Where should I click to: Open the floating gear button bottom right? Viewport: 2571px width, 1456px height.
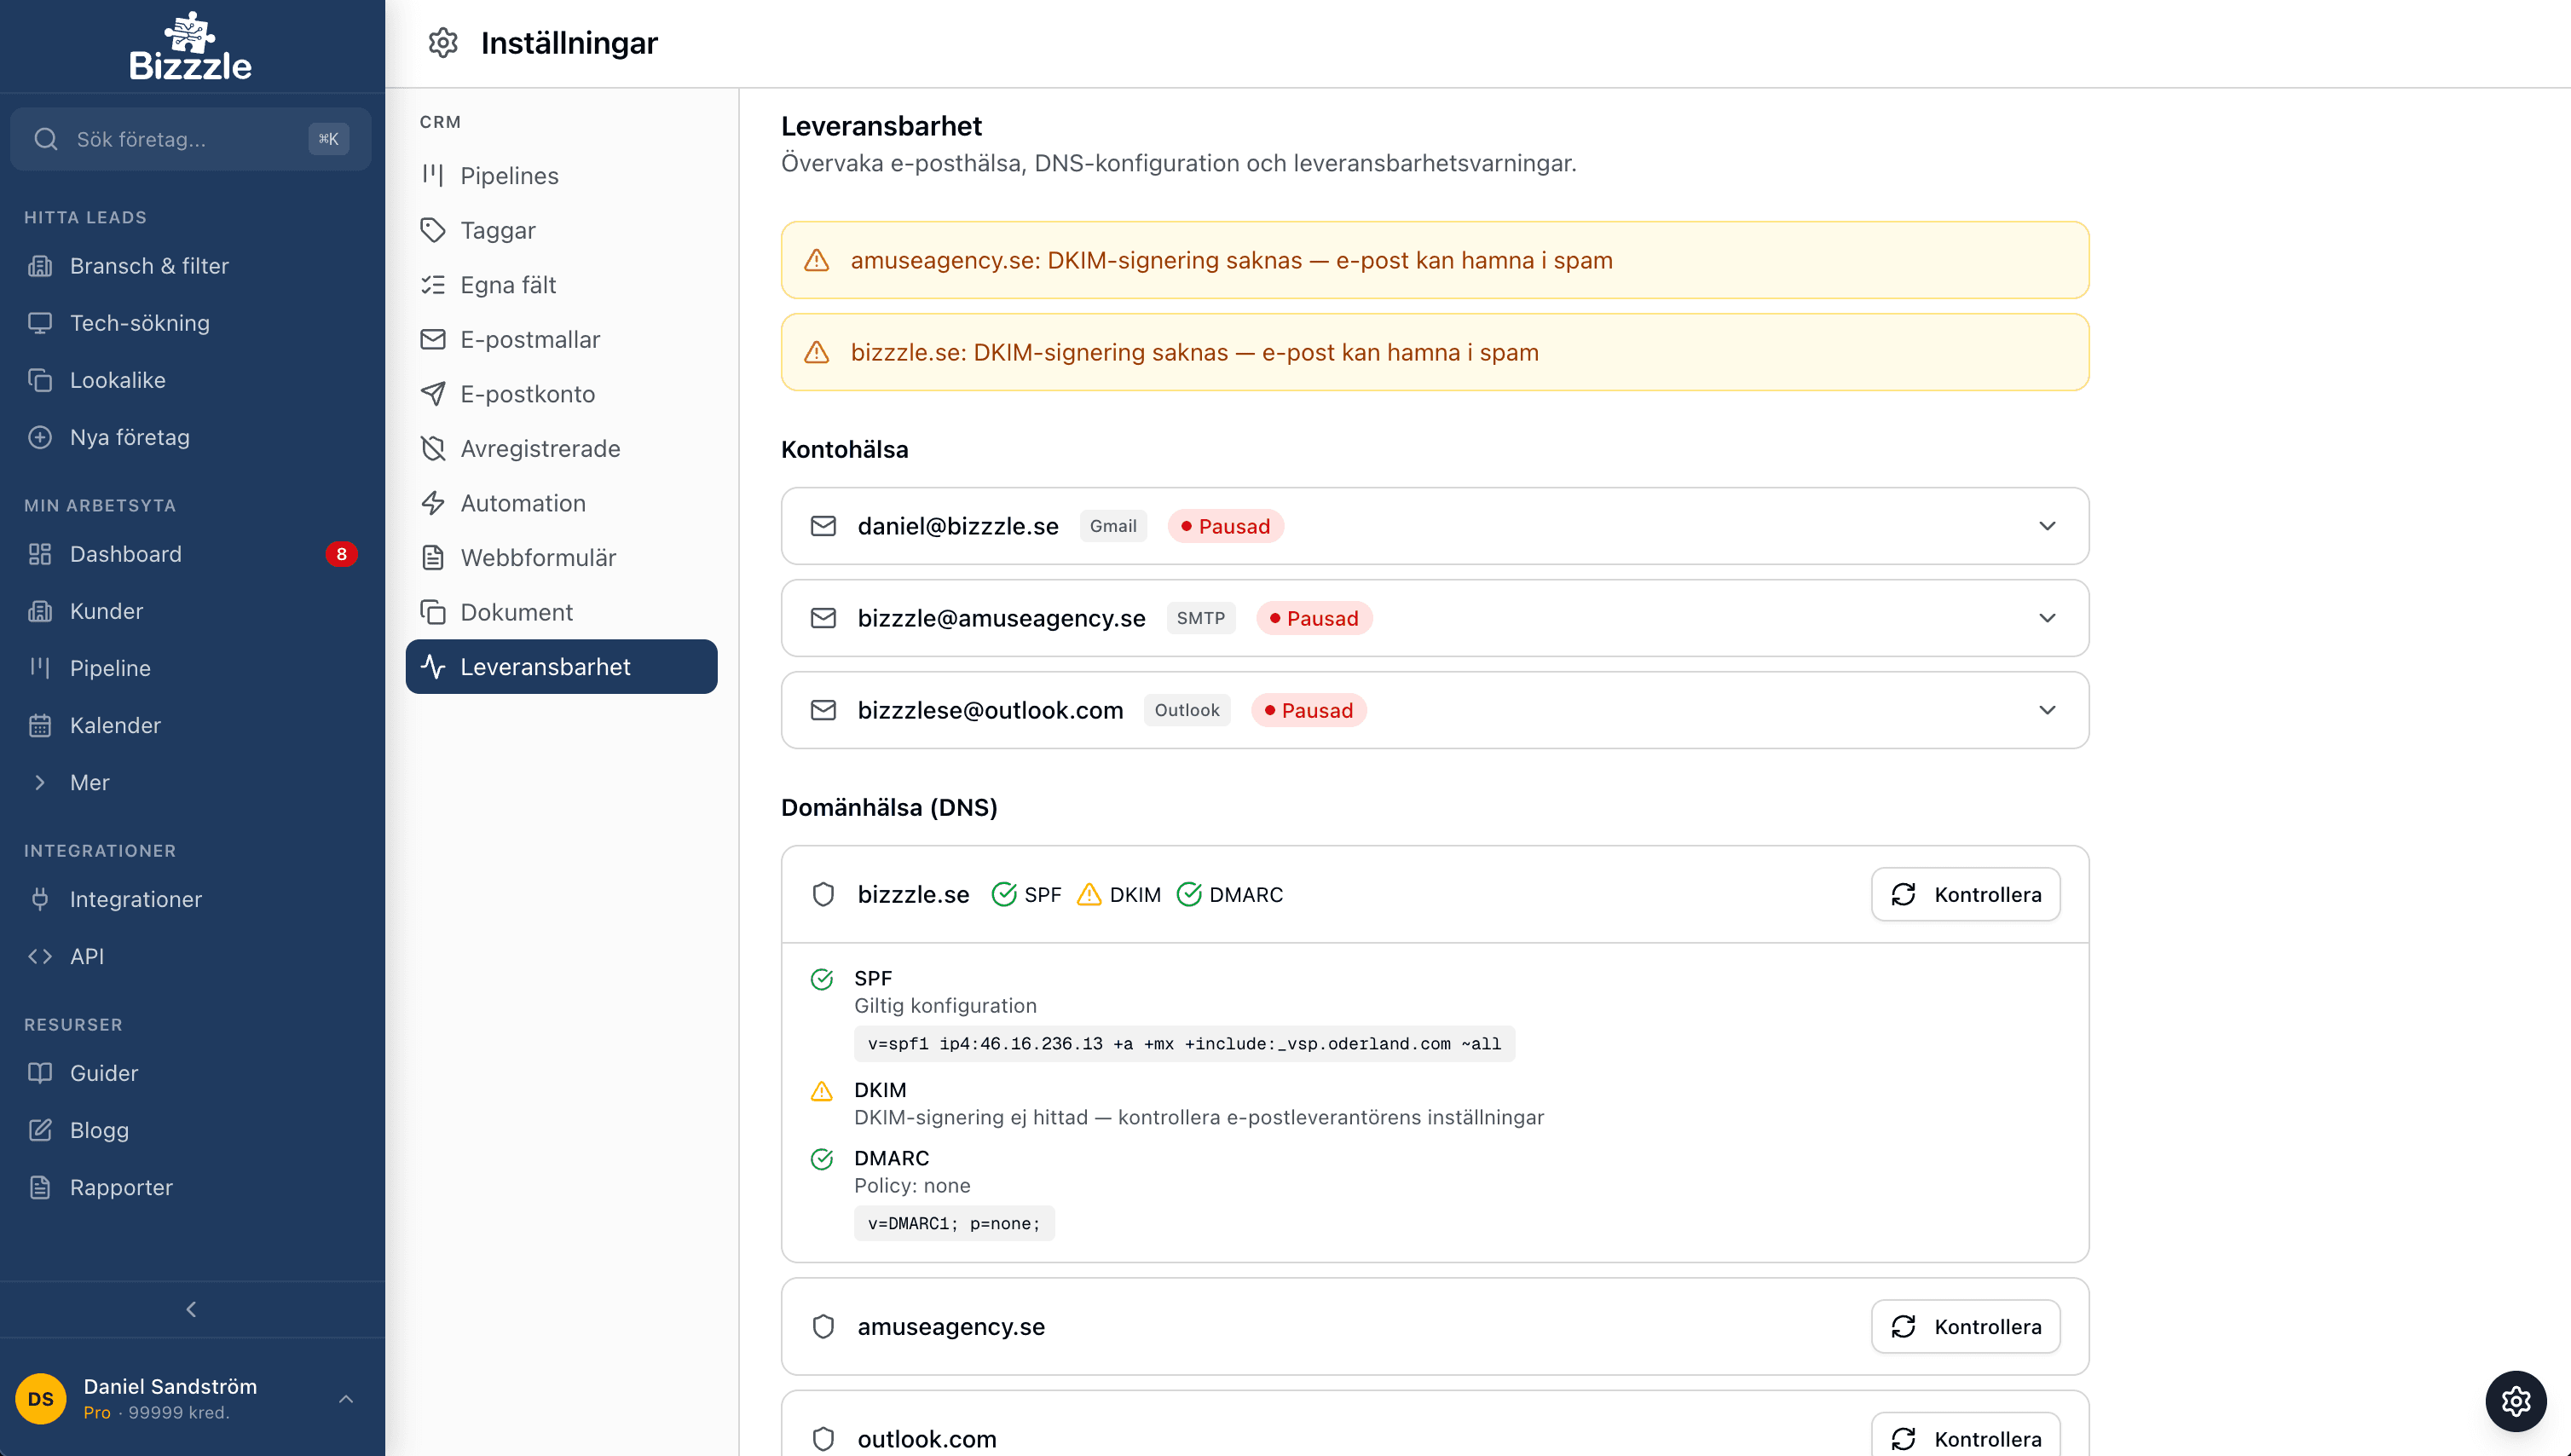coord(2514,1401)
